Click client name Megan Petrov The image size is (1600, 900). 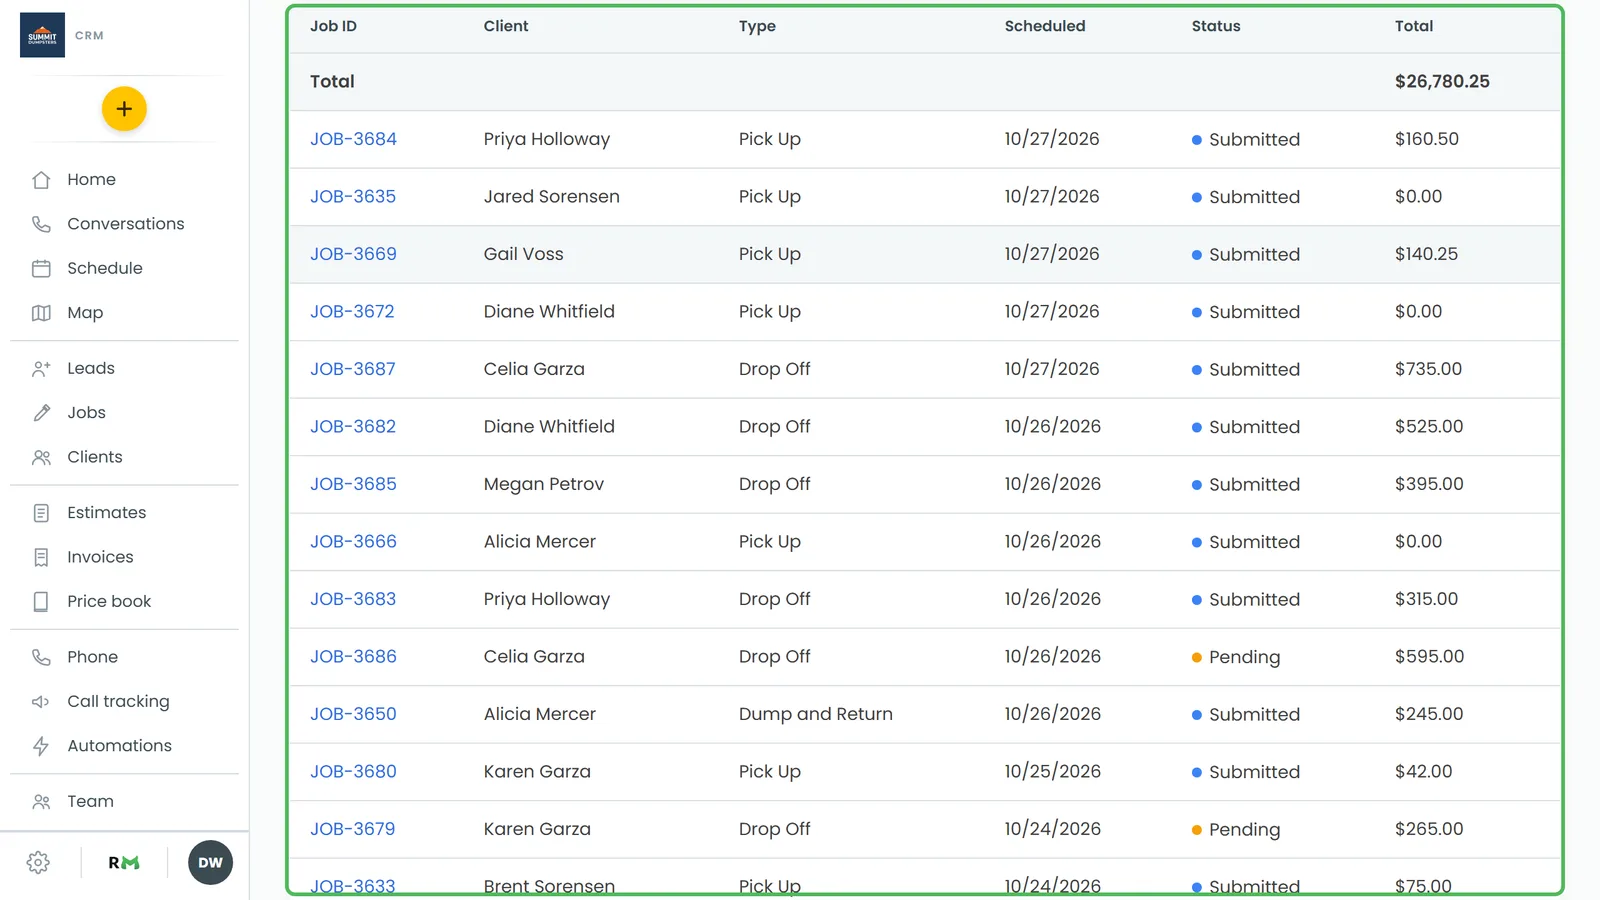(x=544, y=484)
